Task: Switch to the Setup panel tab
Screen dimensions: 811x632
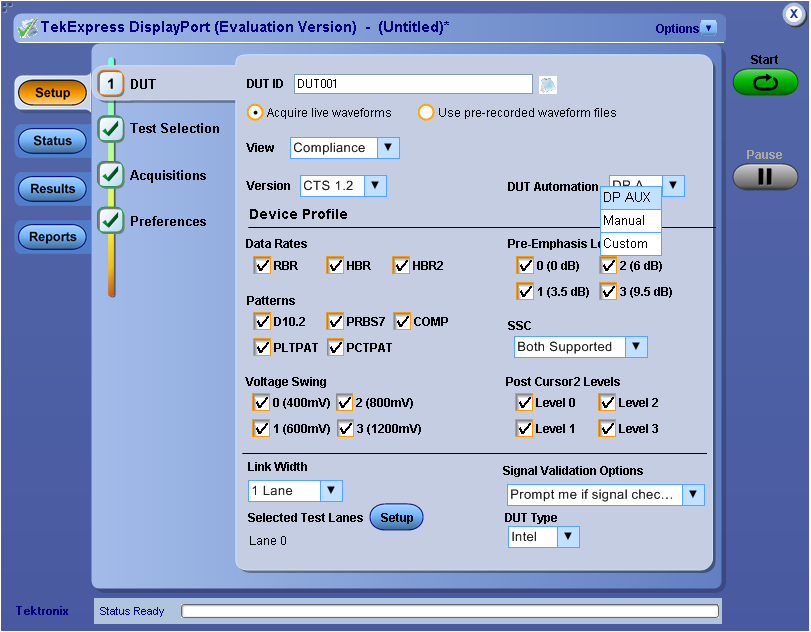Action: [52, 93]
